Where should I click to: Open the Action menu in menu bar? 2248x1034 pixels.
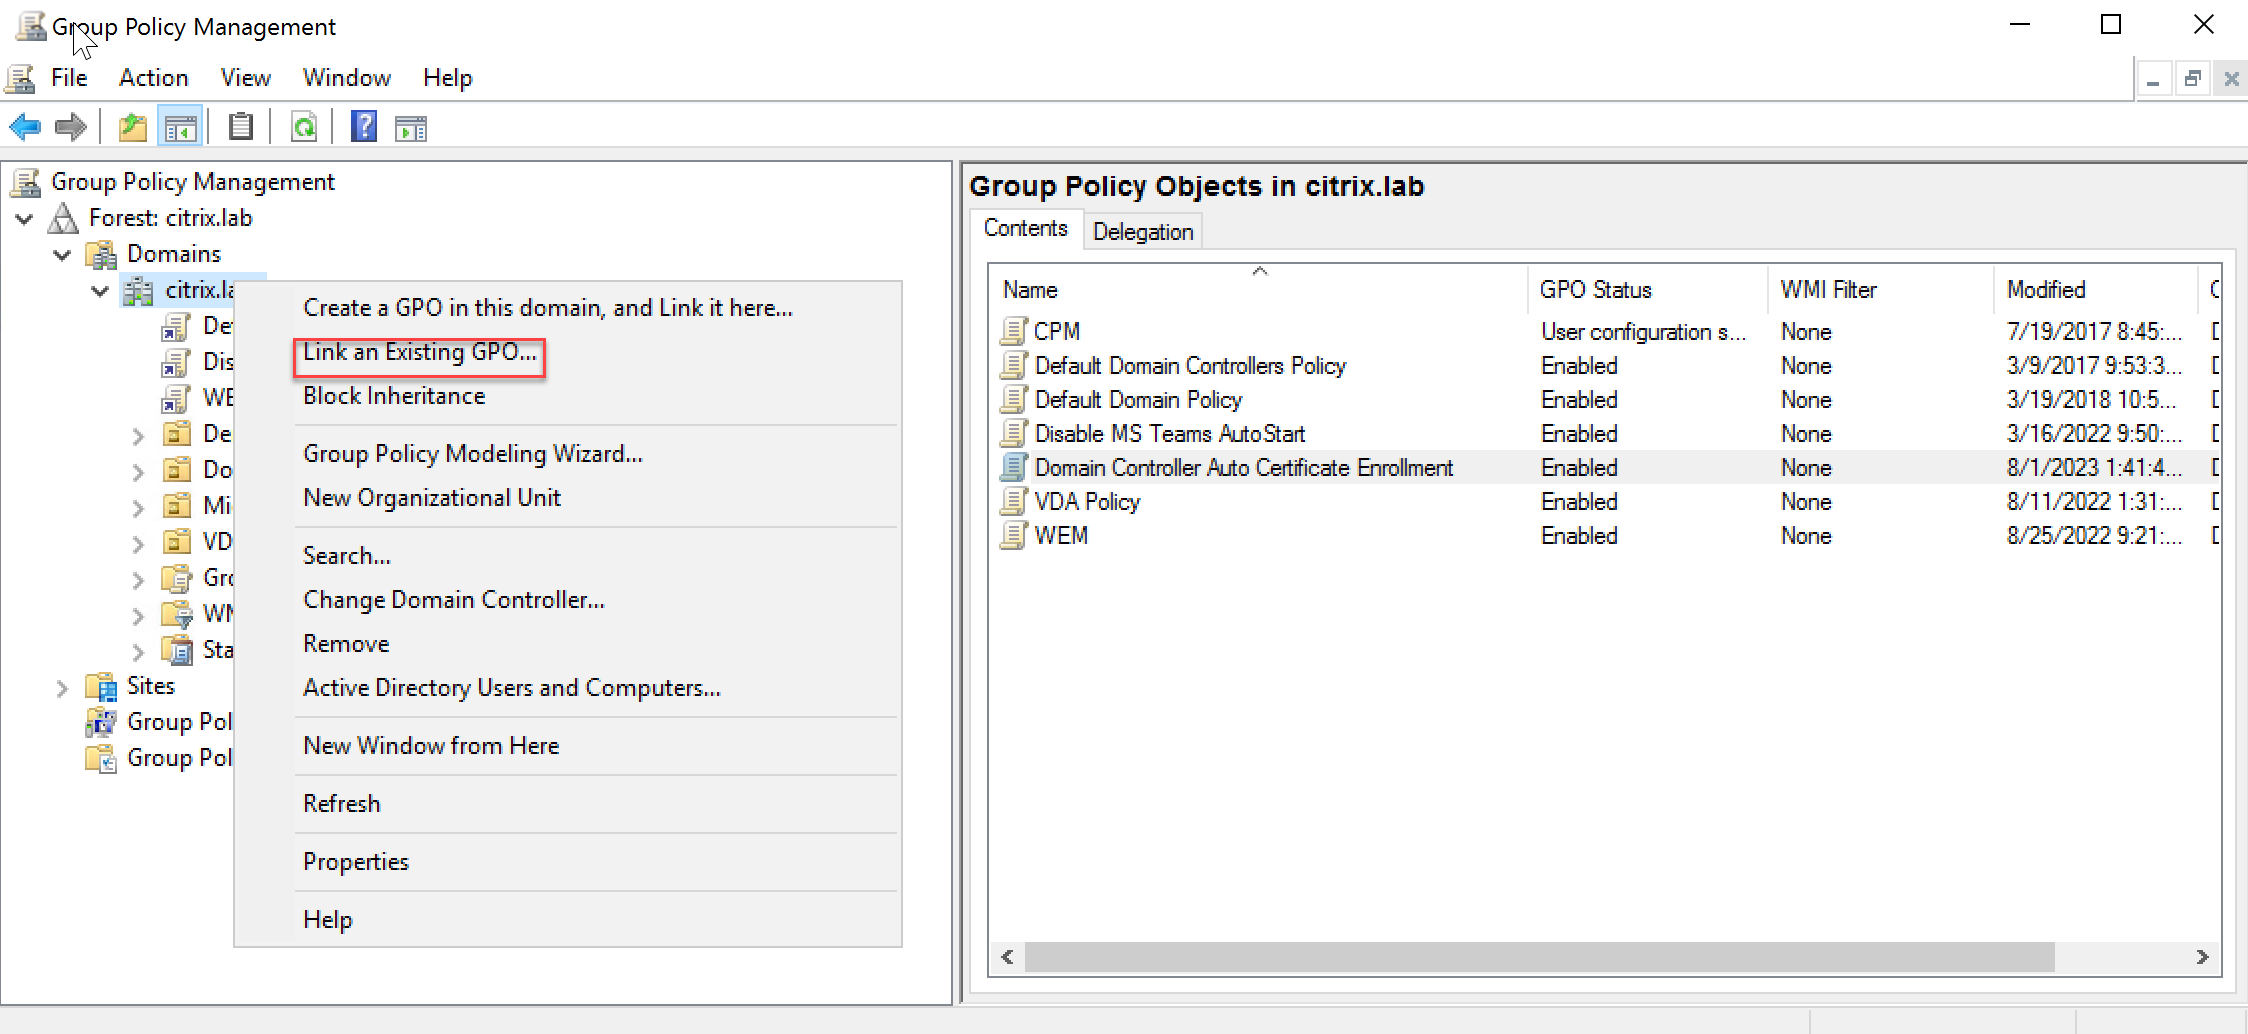coord(153,78)
